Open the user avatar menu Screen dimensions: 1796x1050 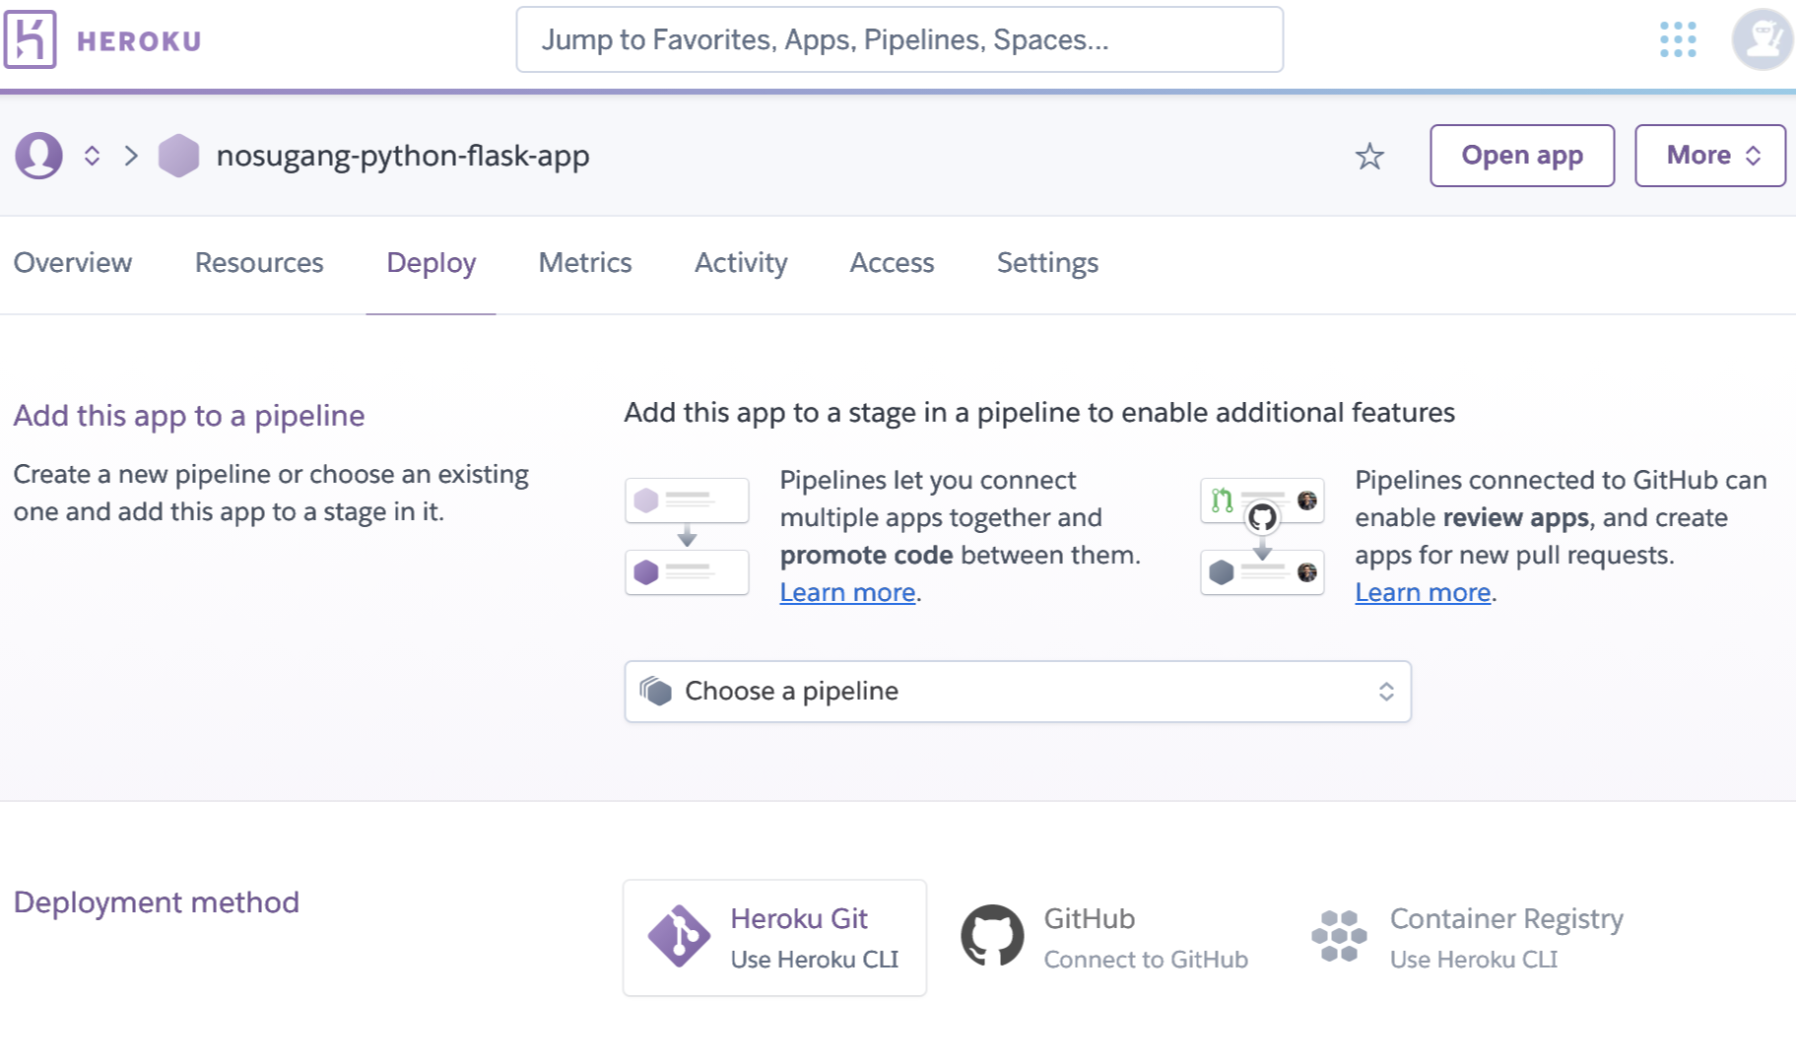click(1762, 40)
